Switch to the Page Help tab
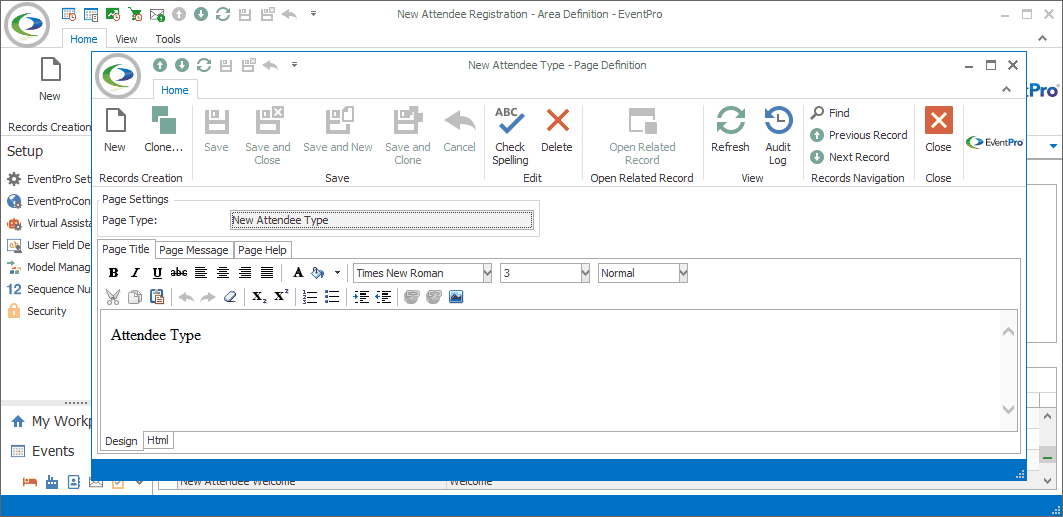This screenshot has height=517, width=1063. (x=263, y=250)
